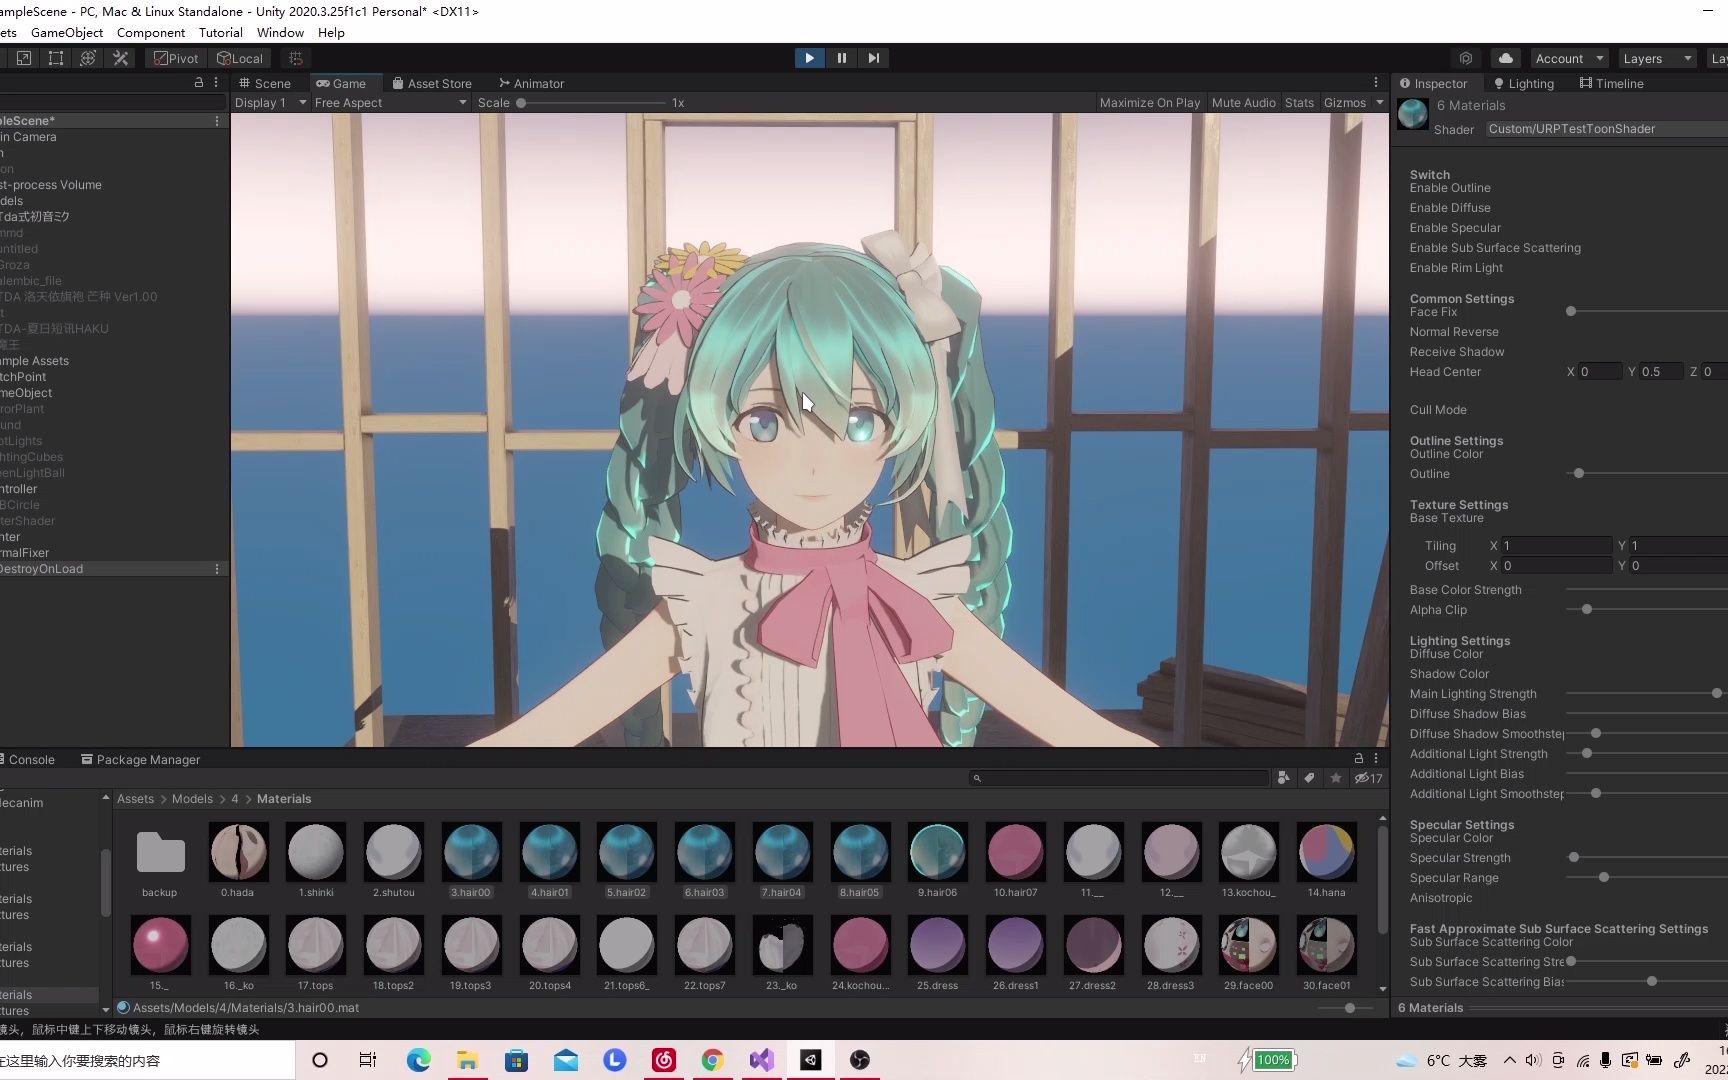Click the Windows Task View icon
This screenshot has height=1080, width=1728.
(x=368, y=1060)
